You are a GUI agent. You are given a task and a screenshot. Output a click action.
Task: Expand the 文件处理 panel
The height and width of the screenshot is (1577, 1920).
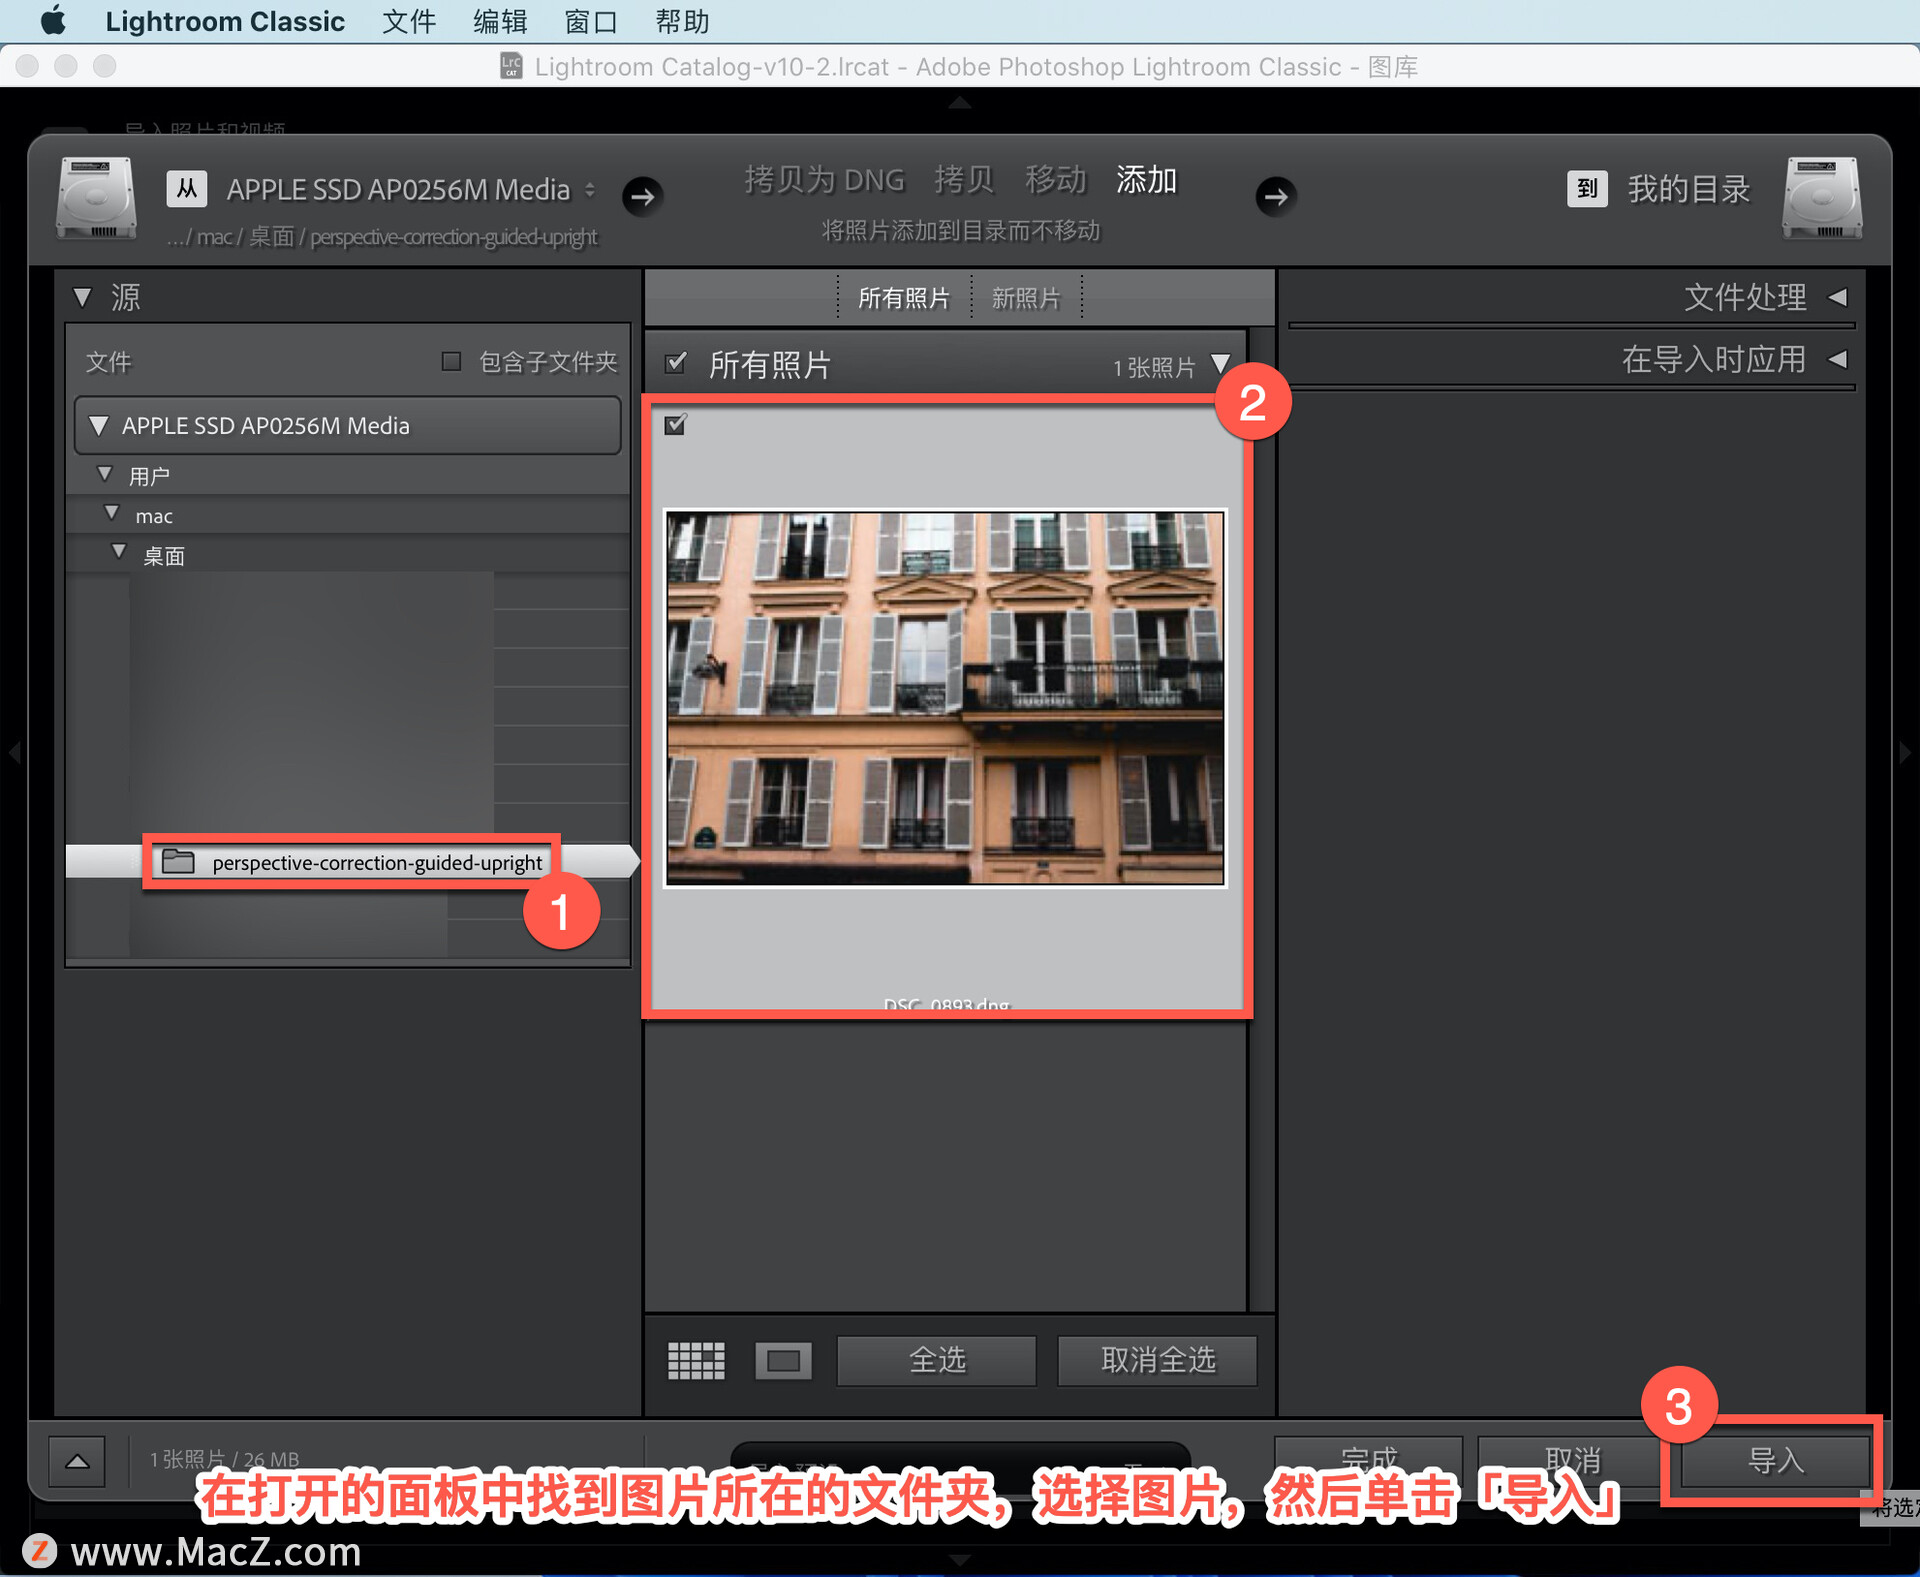[1837, 297]
